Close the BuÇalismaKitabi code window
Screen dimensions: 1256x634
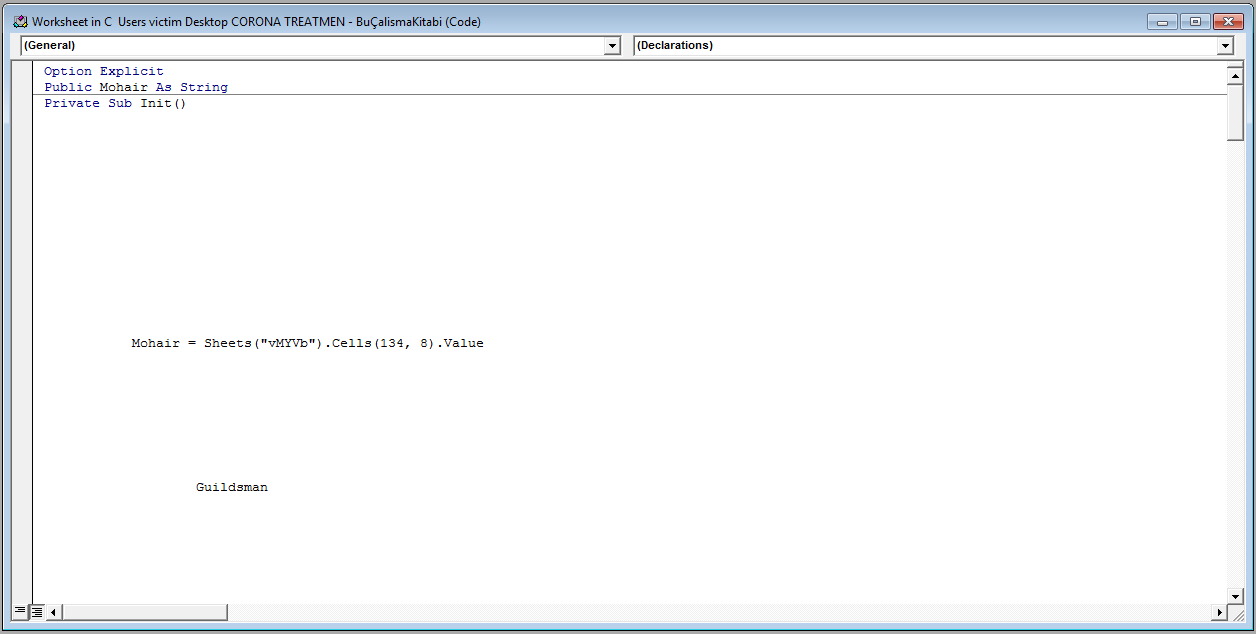pos(1227,21)
